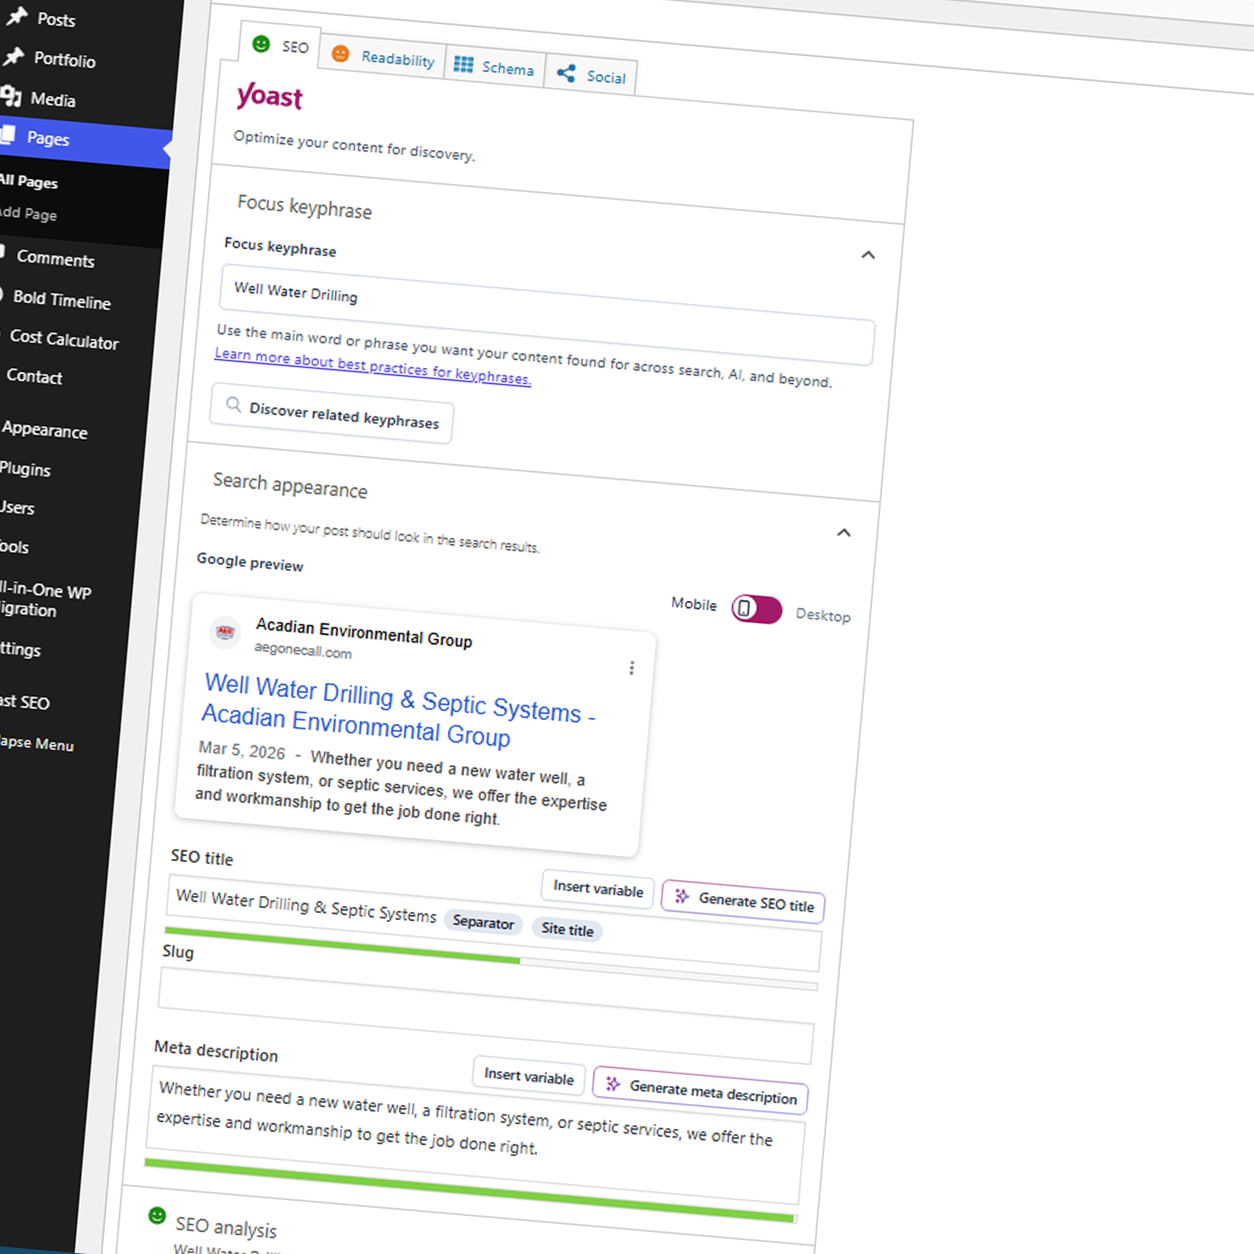1254x1254 pixels.
Task: Open the three-dot menu in Google preview
Action: pyautogui.click(x=631, y=668)
